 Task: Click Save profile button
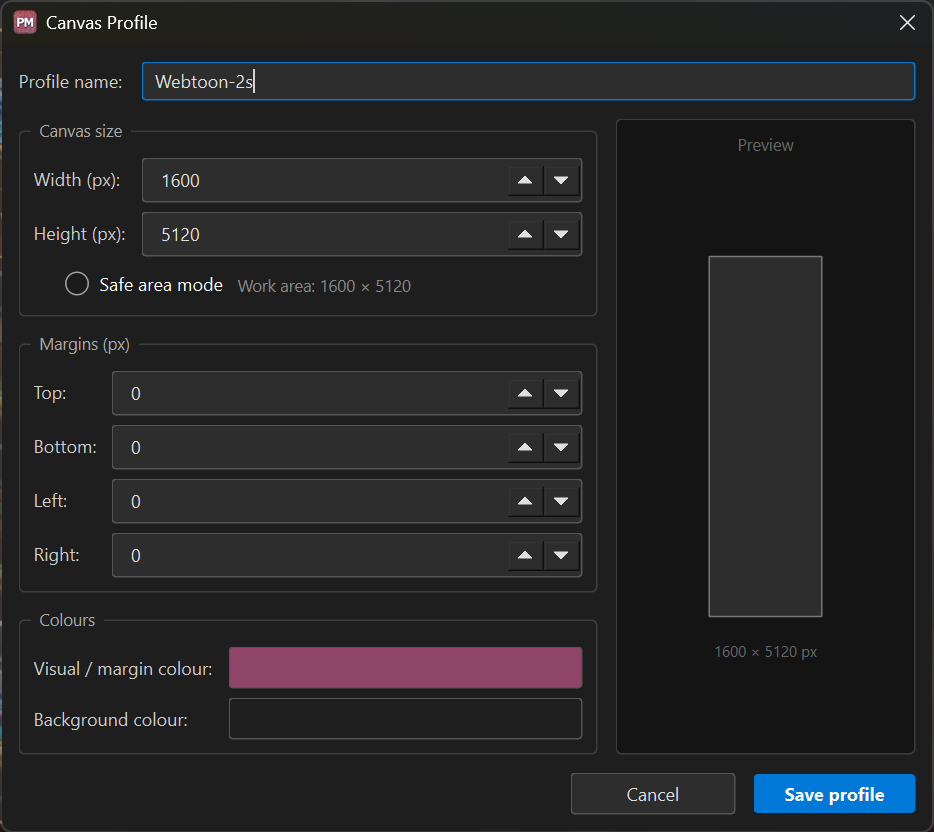[x=835, y=794]
